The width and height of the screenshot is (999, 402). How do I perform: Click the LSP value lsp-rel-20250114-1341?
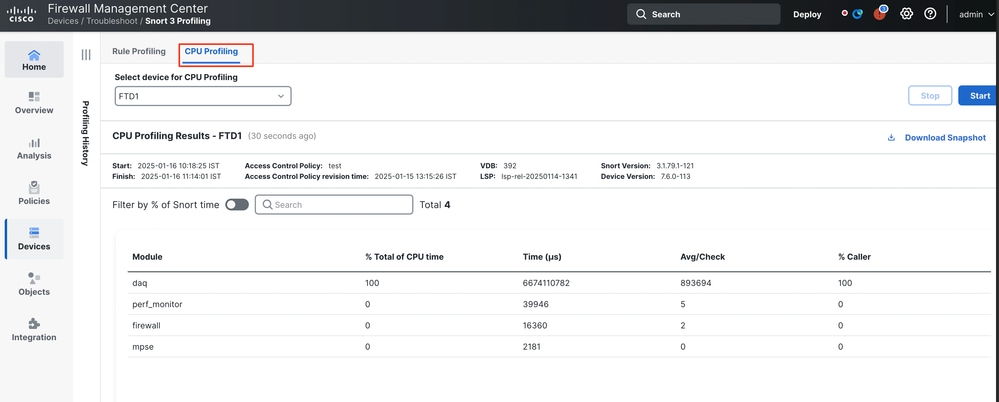click(539, 176)
